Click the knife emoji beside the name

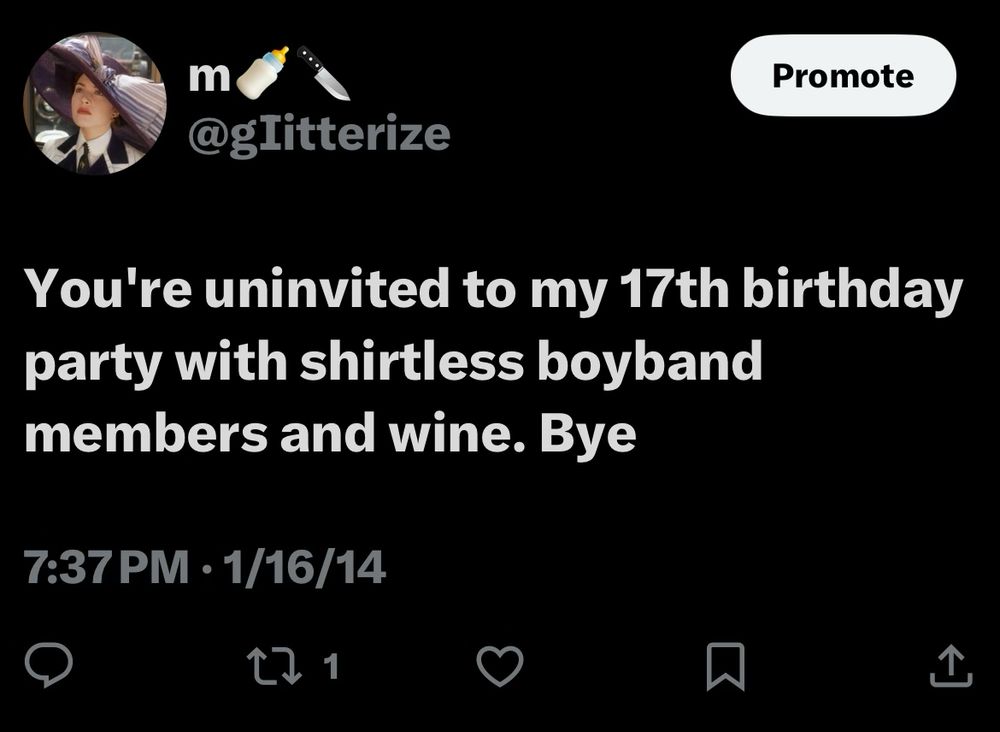coord(324,73)
